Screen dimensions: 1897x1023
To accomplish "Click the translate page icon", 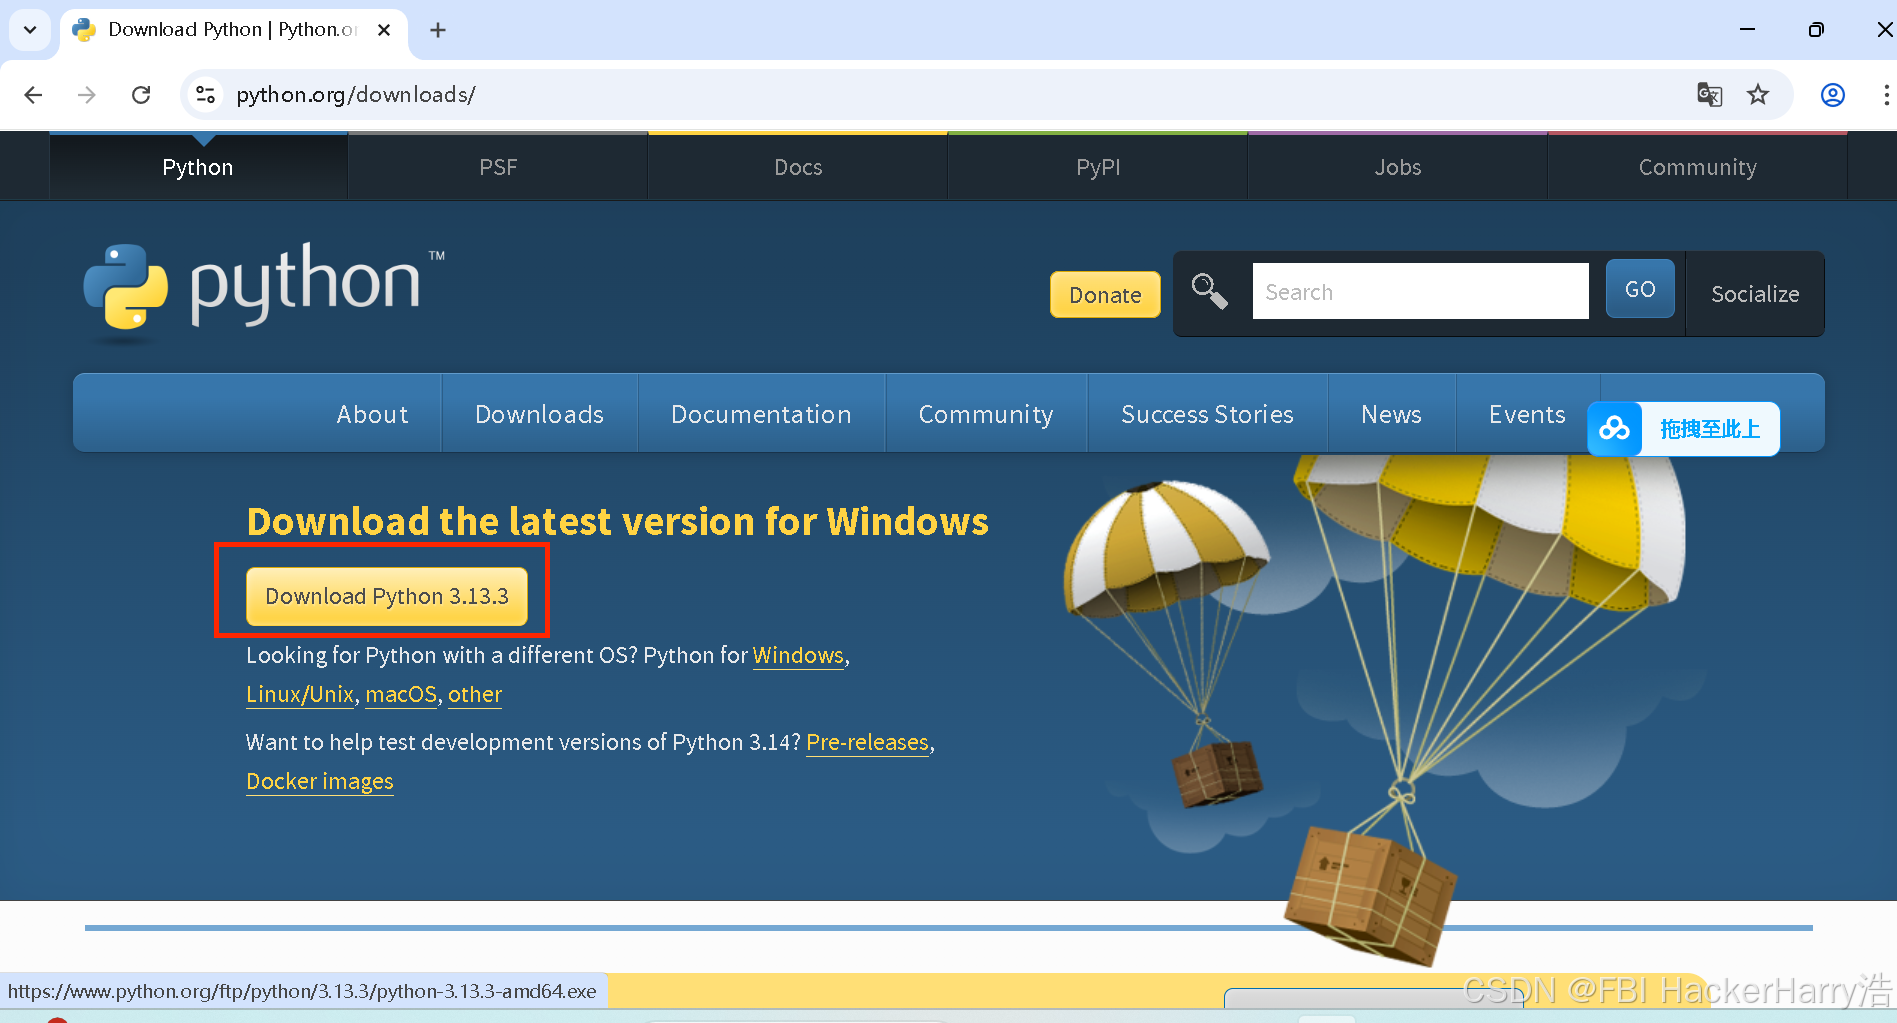I will coord(1709,95).
